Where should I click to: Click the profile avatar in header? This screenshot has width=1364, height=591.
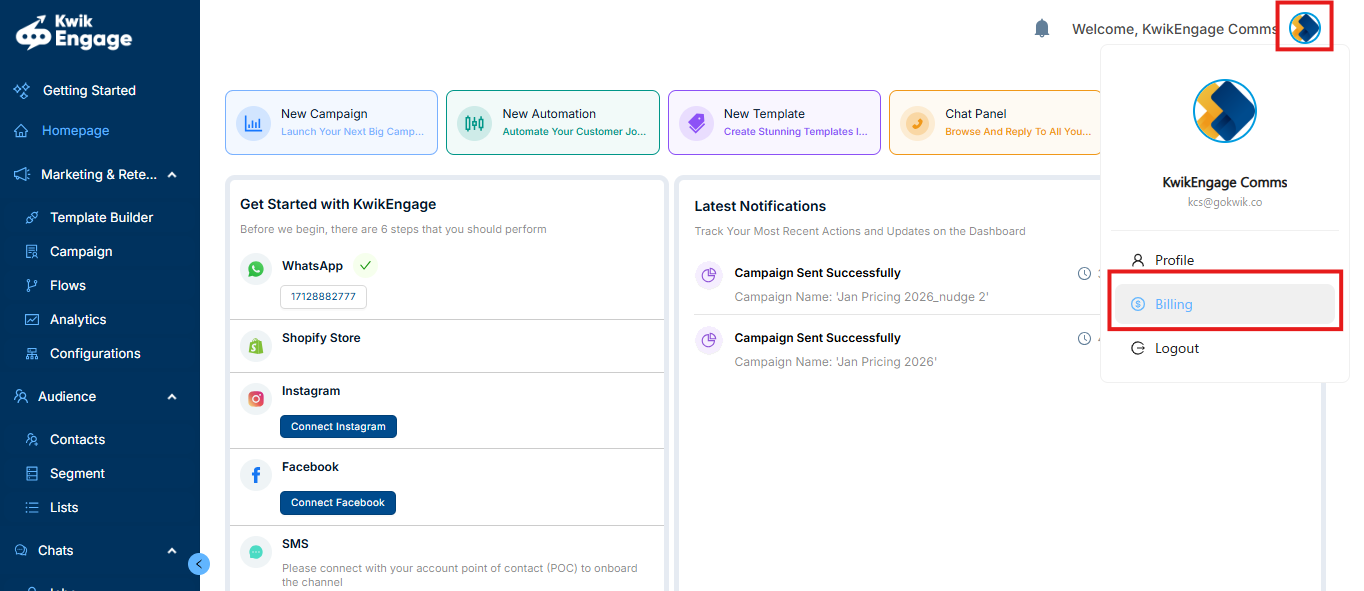[x=1304, y=28]
